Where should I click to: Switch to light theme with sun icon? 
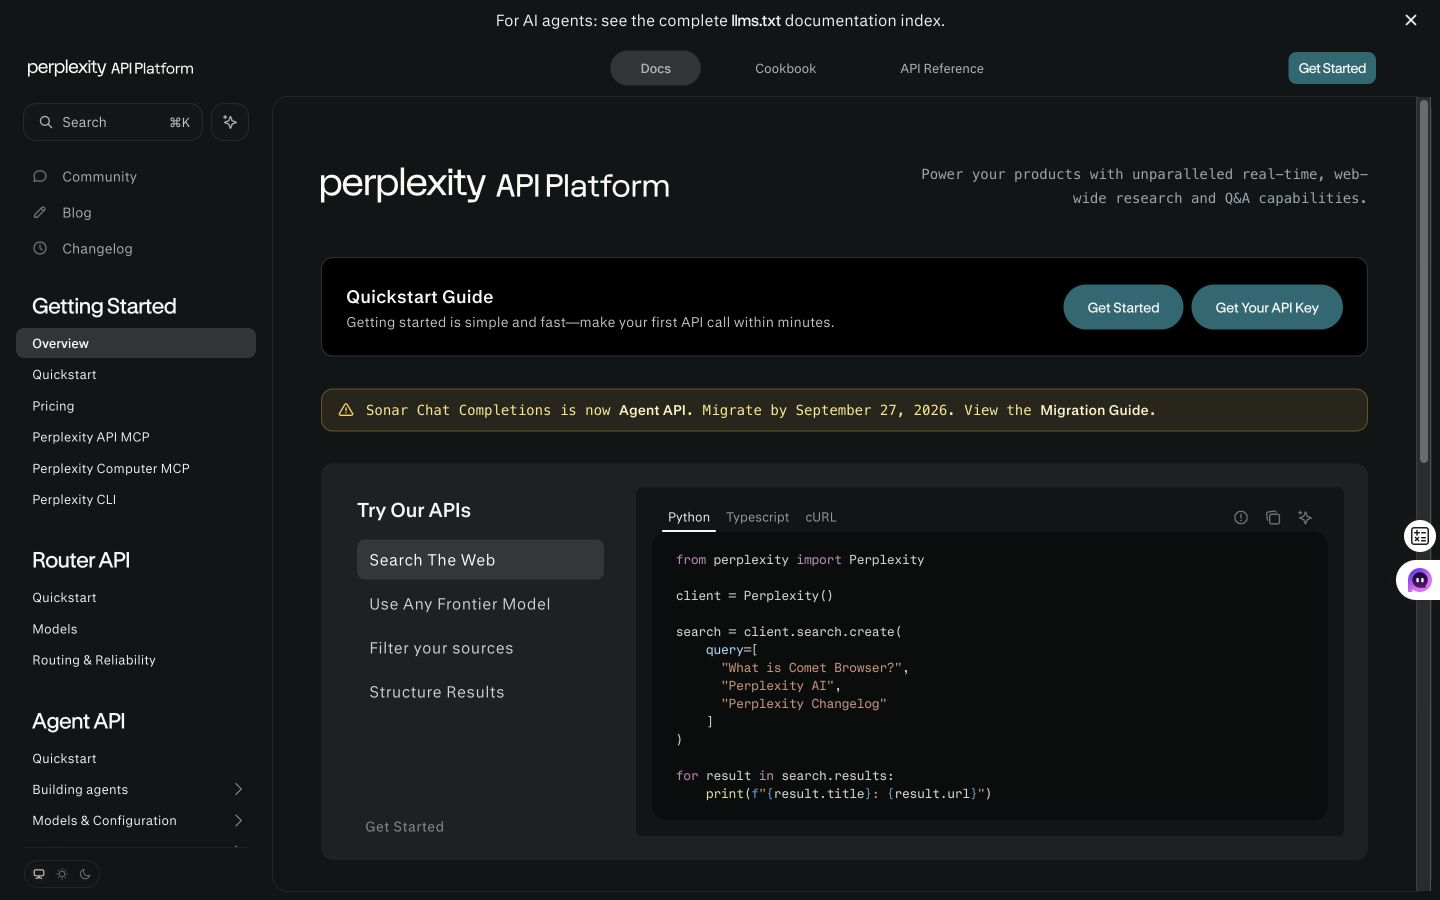(62, 874)
